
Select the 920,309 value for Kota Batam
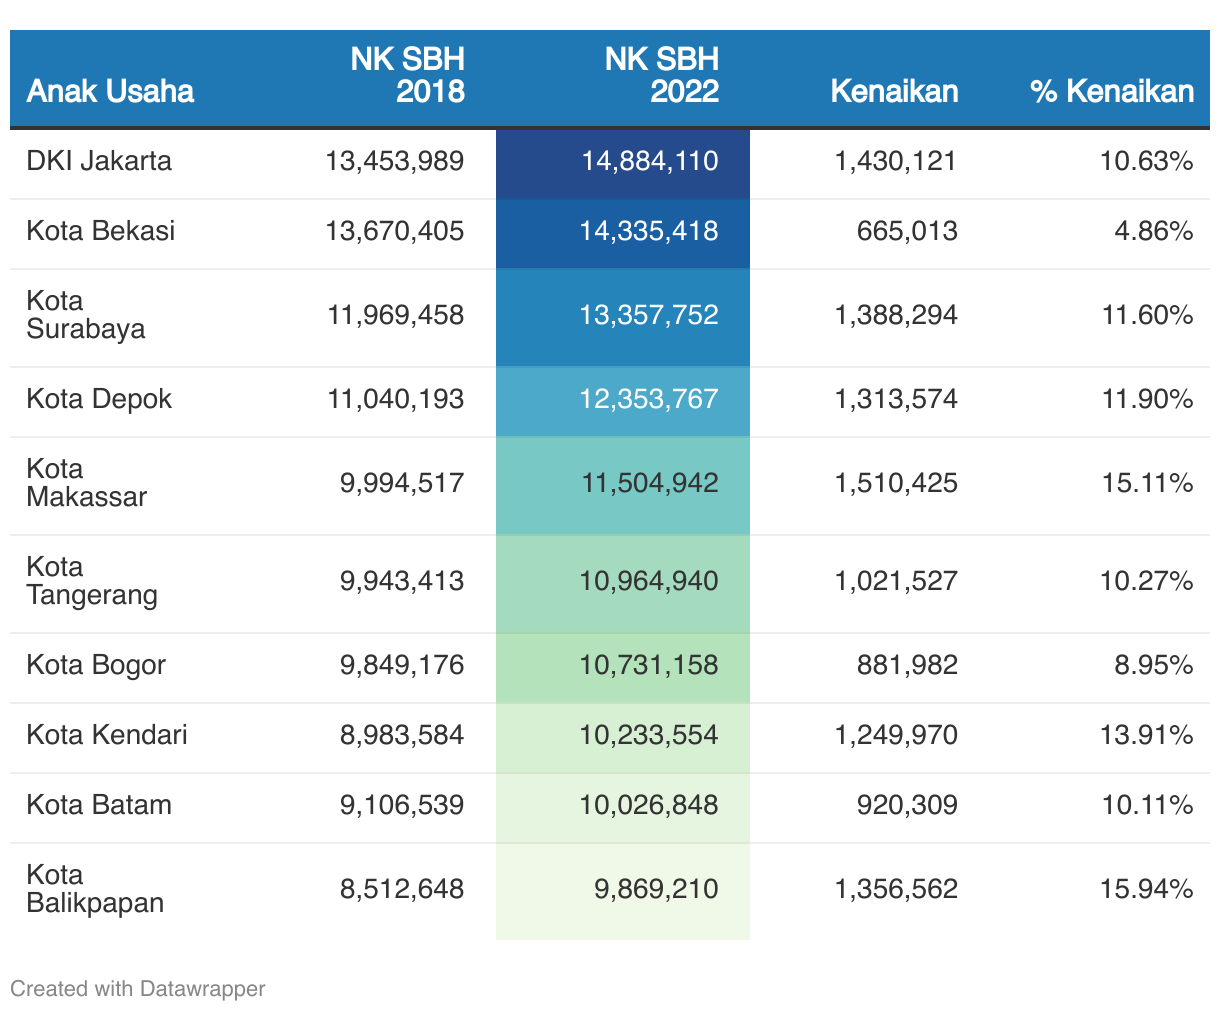pyautogui.click(x=907, y=805)
